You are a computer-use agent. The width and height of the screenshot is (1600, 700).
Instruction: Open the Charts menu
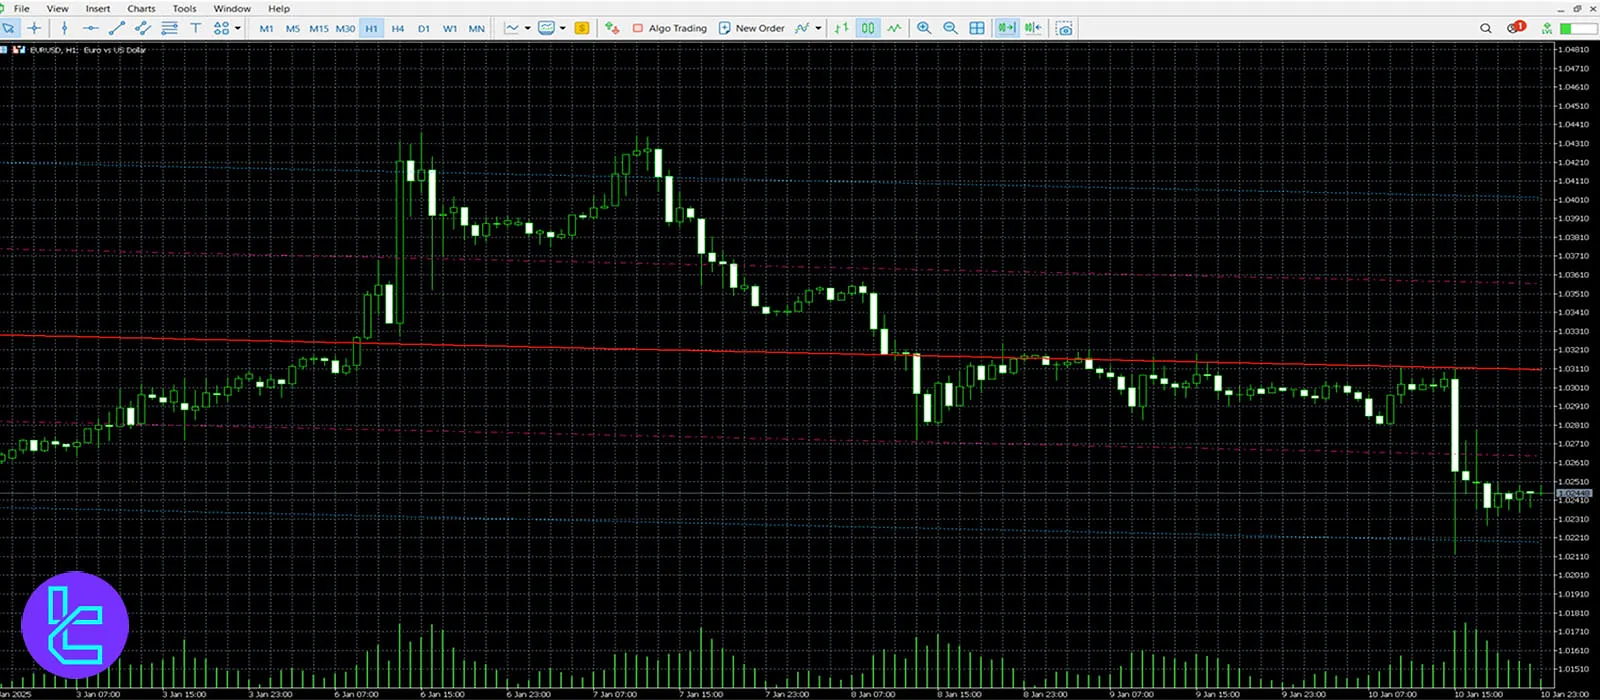(x=141, y=8)
